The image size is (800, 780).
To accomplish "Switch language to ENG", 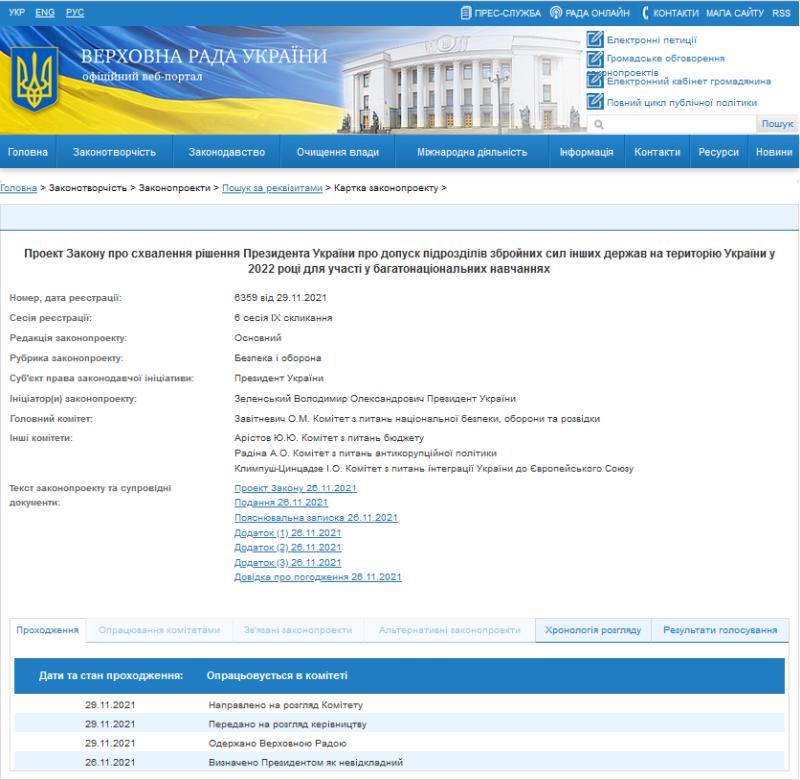I will (x=45, y=12).
